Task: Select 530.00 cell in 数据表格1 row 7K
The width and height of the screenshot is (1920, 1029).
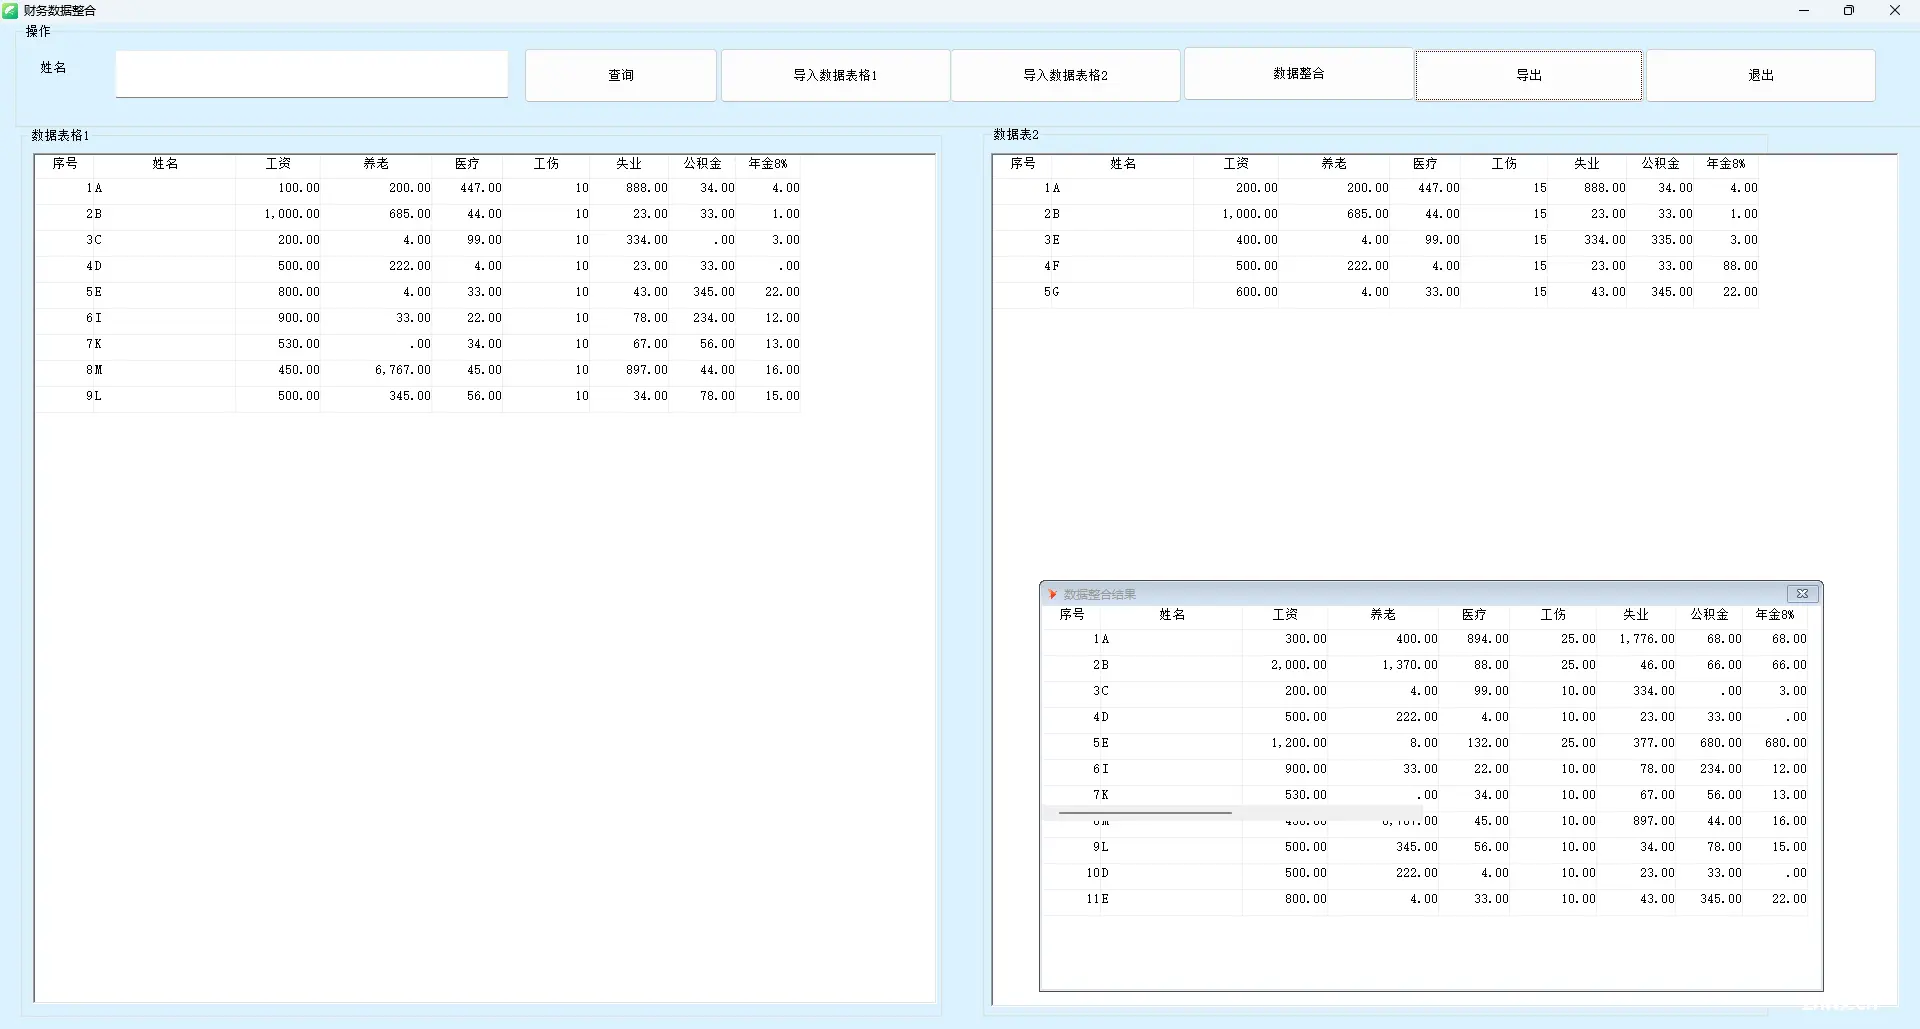Action: [x=278, y=344]
